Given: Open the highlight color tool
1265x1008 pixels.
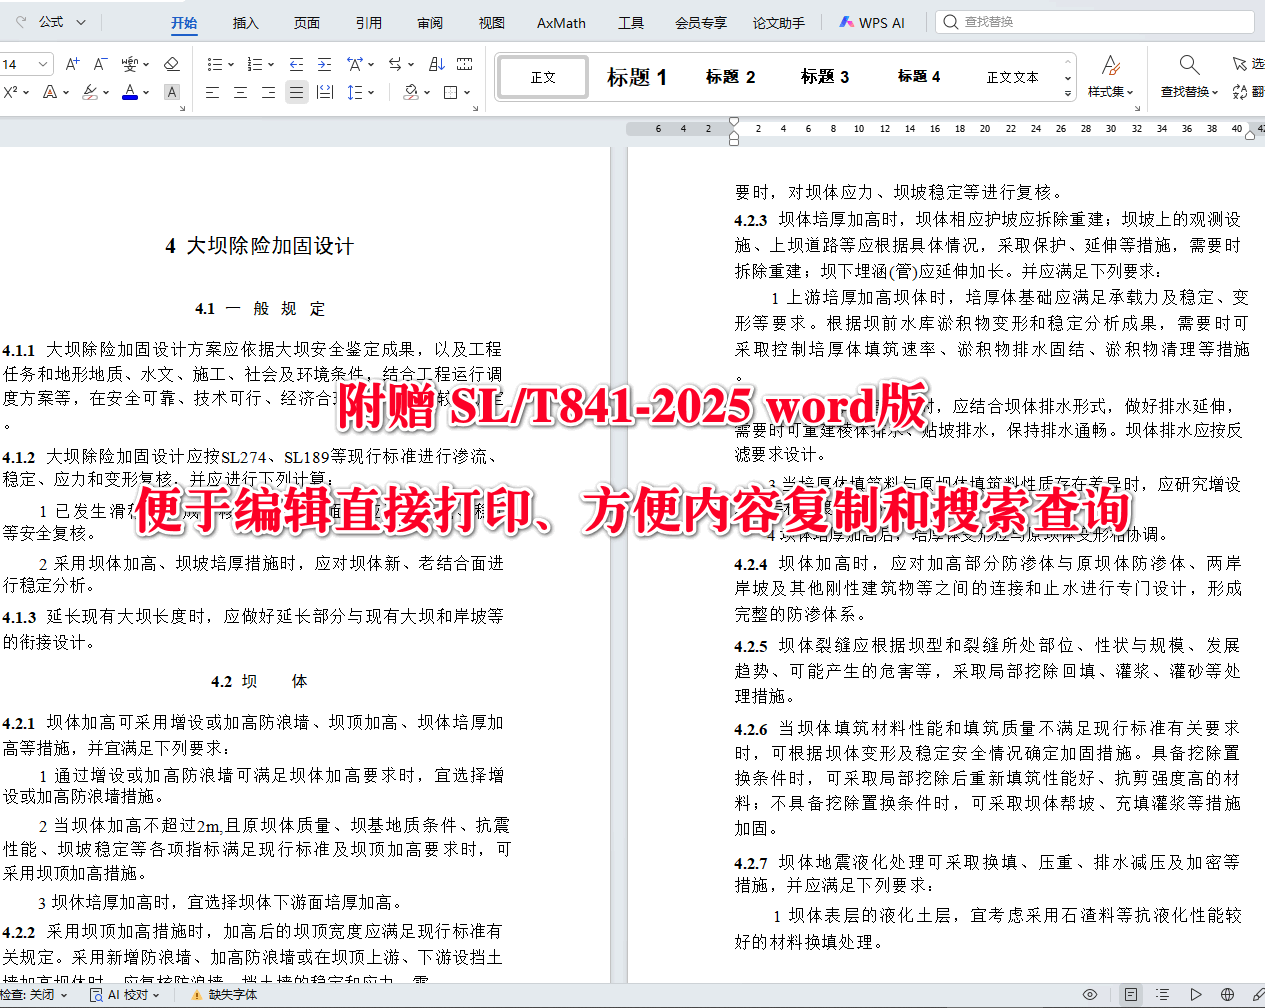Looking at the screenshot, I should 91,91.
